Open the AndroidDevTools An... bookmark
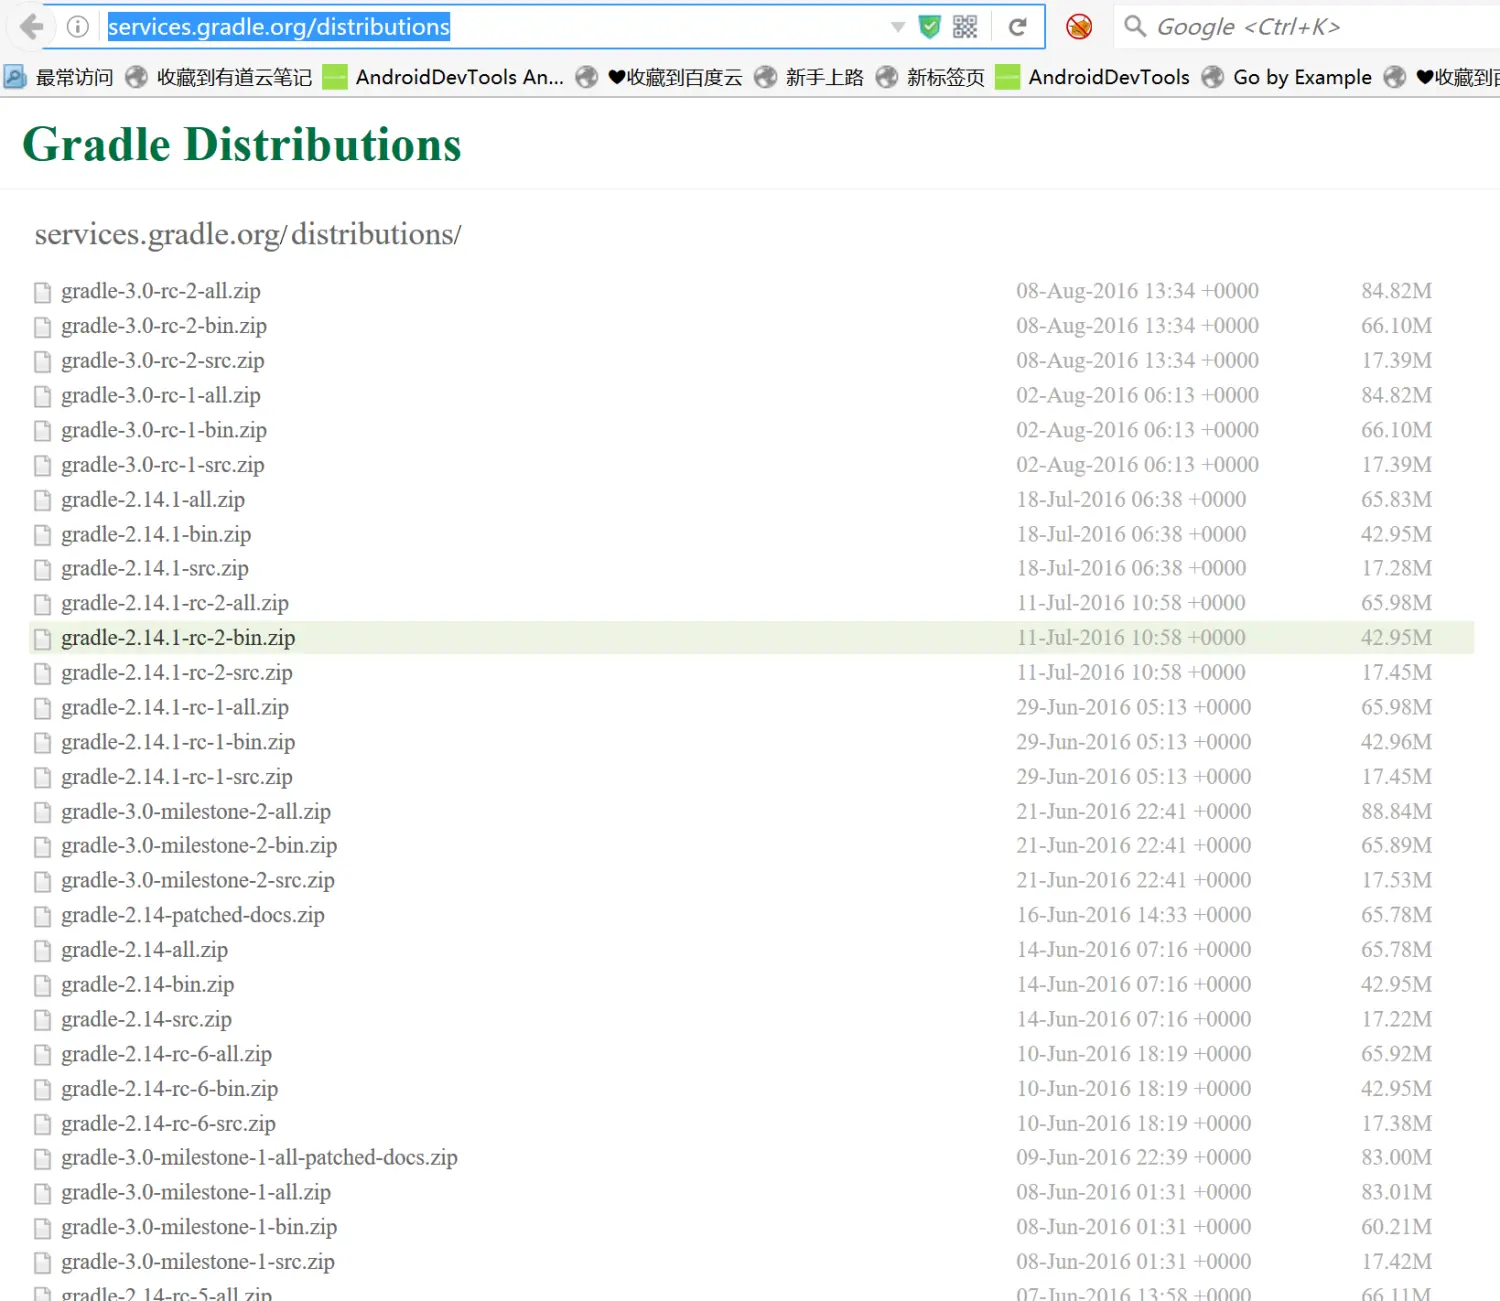This screenshot has width=1500, height=1301. coord(443,77)
